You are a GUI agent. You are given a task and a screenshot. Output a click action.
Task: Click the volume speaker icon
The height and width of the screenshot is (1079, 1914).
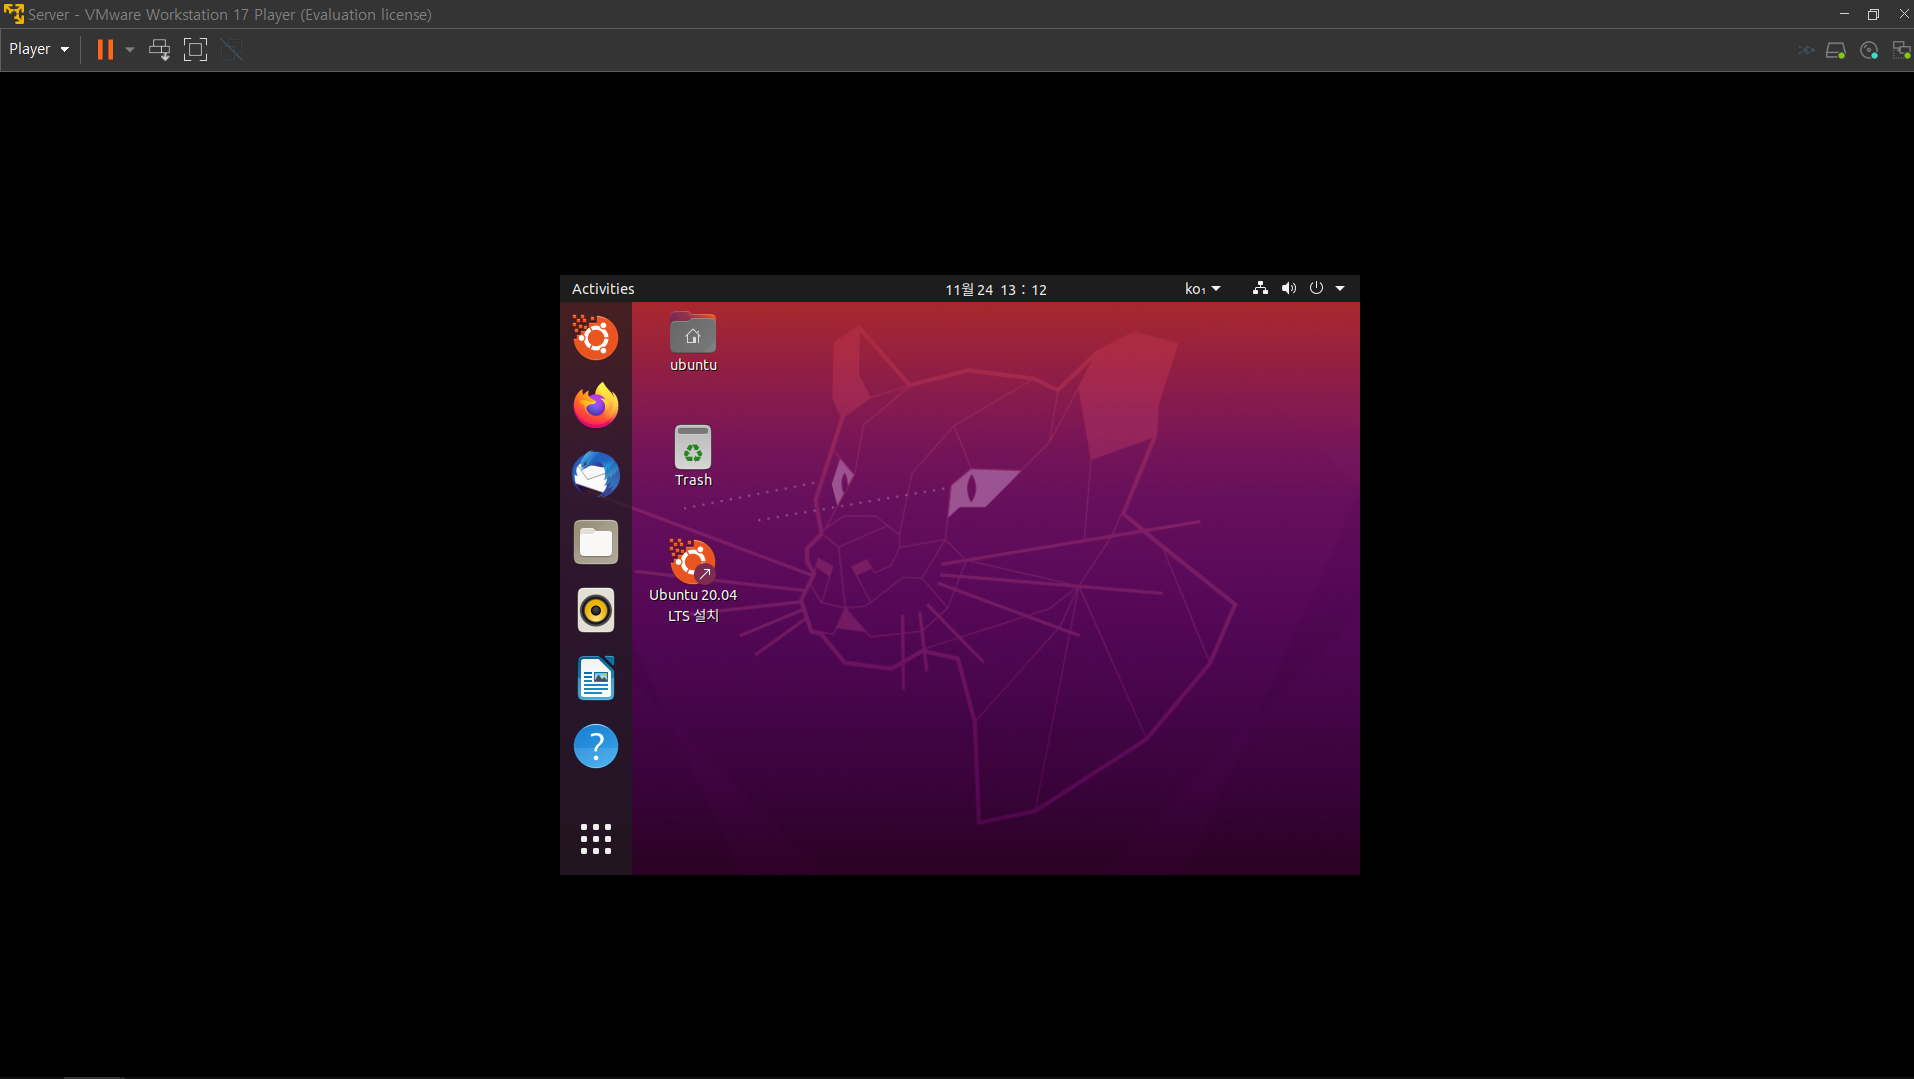point(1289,288)
